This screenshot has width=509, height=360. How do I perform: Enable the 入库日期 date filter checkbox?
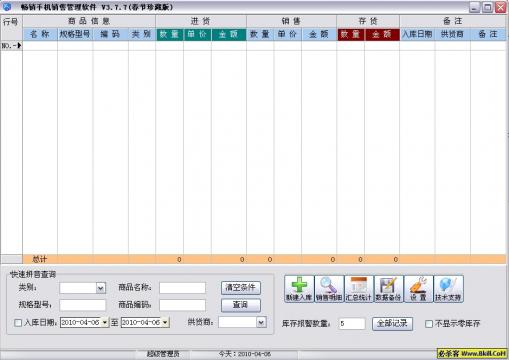point(18,323)
